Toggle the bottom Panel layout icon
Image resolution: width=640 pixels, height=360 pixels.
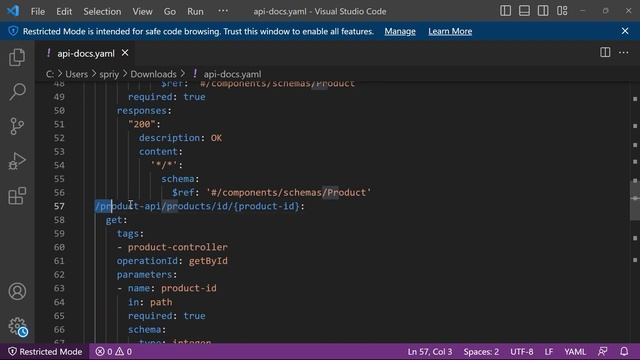point(524,11)
